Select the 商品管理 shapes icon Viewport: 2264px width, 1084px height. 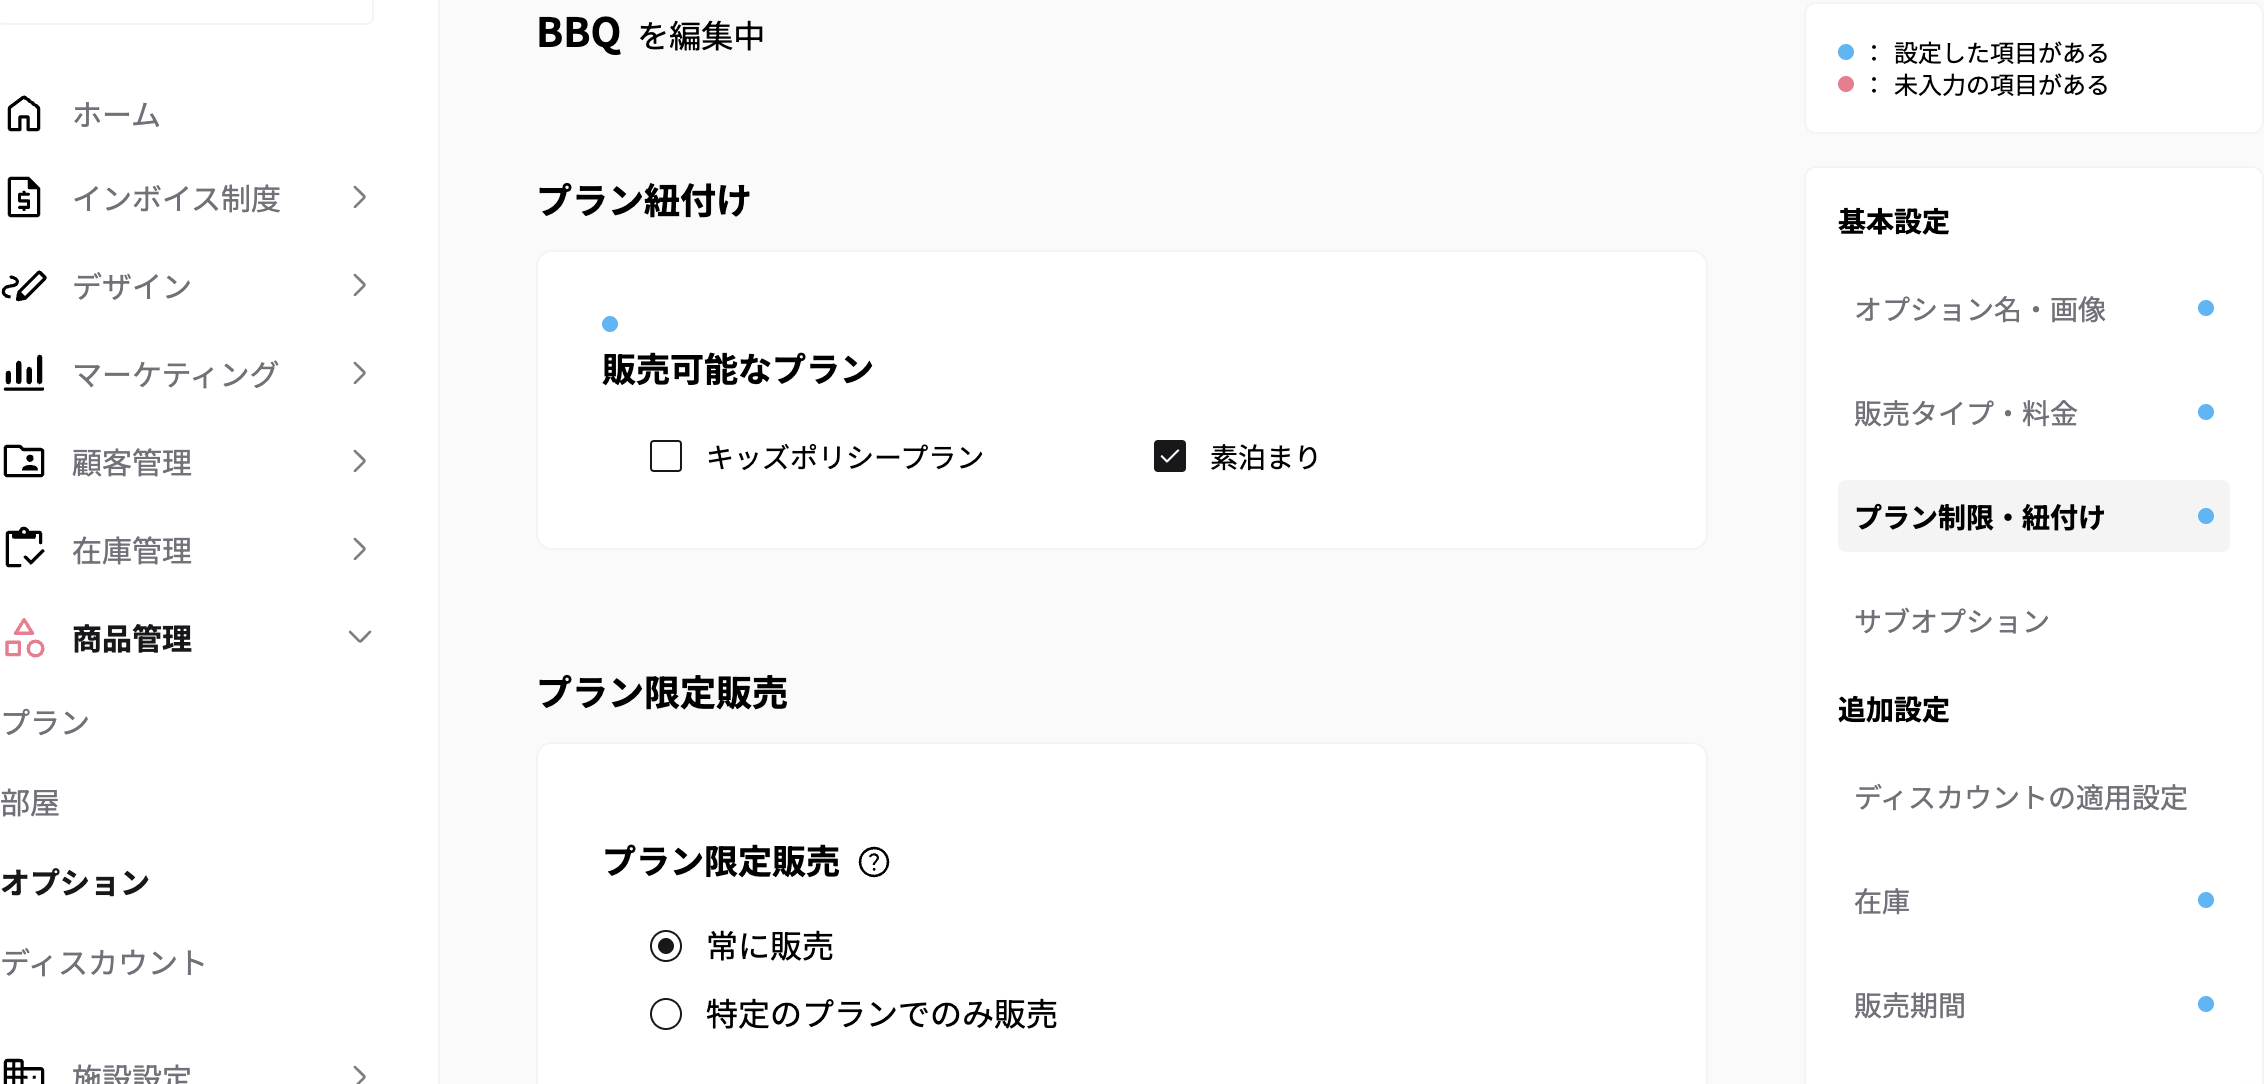(24, 637)
